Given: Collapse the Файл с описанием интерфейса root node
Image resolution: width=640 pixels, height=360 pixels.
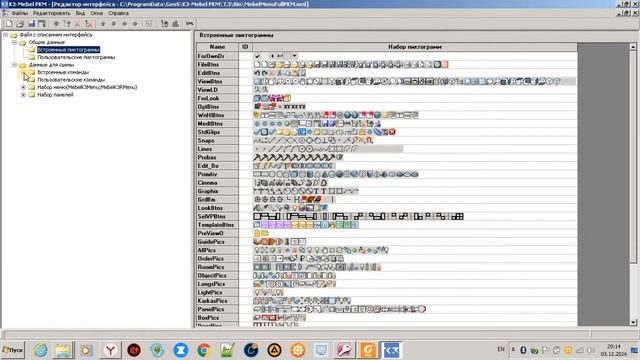Looking at the screenshot, I should click(5, 35).
